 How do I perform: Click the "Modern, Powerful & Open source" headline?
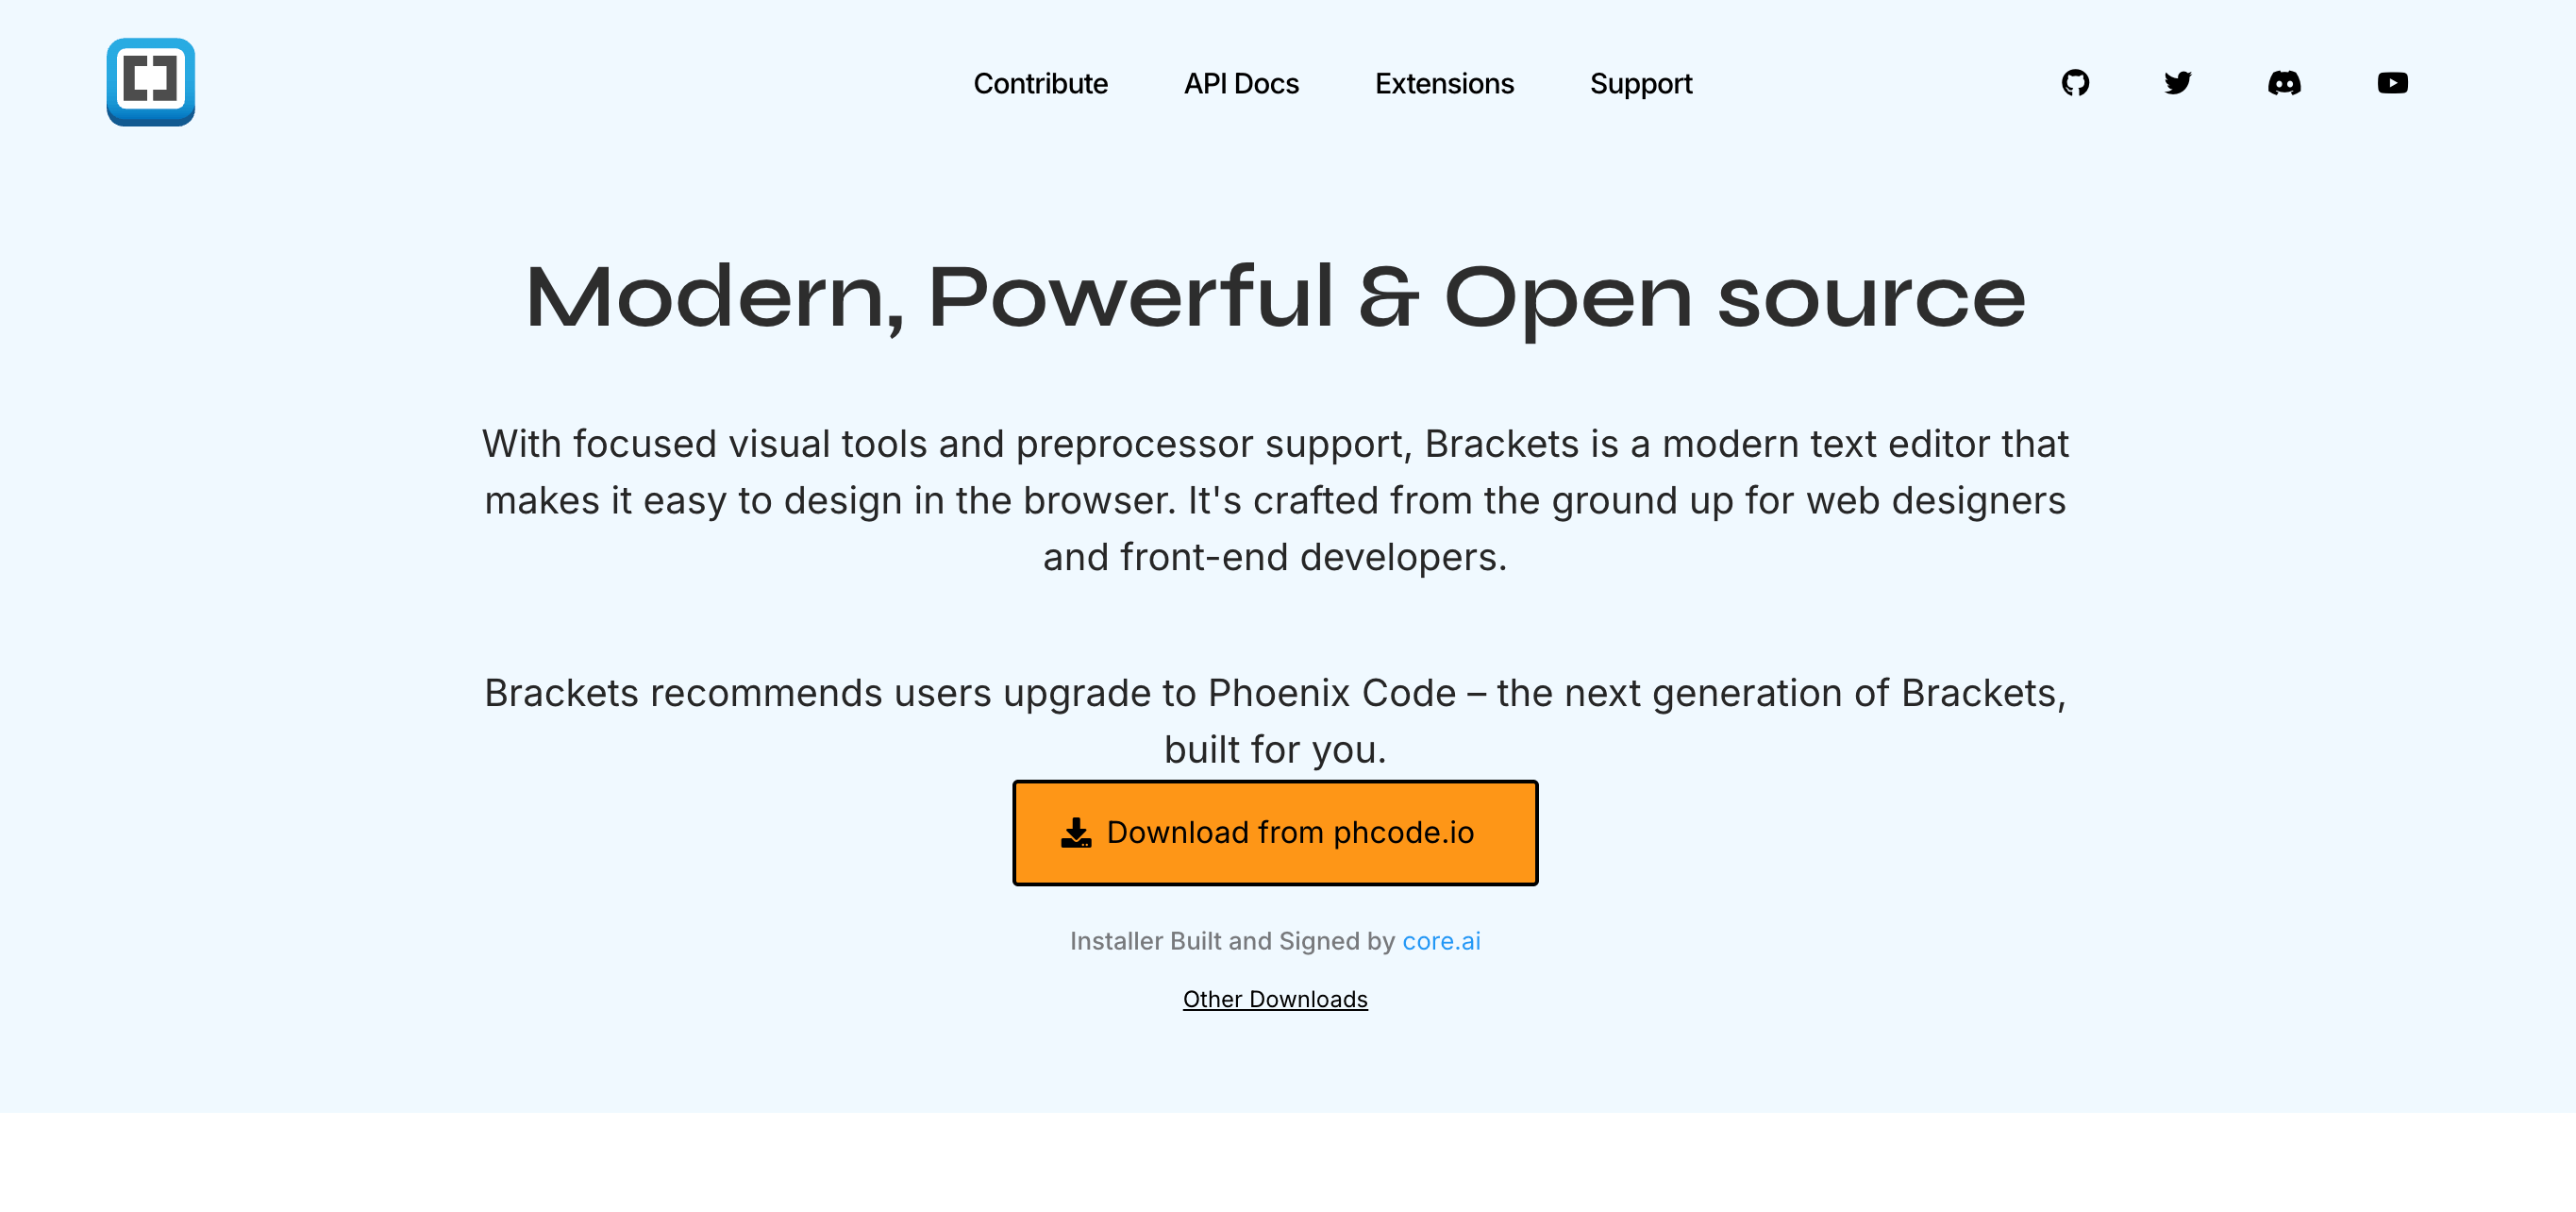(x=1275, y=297)
